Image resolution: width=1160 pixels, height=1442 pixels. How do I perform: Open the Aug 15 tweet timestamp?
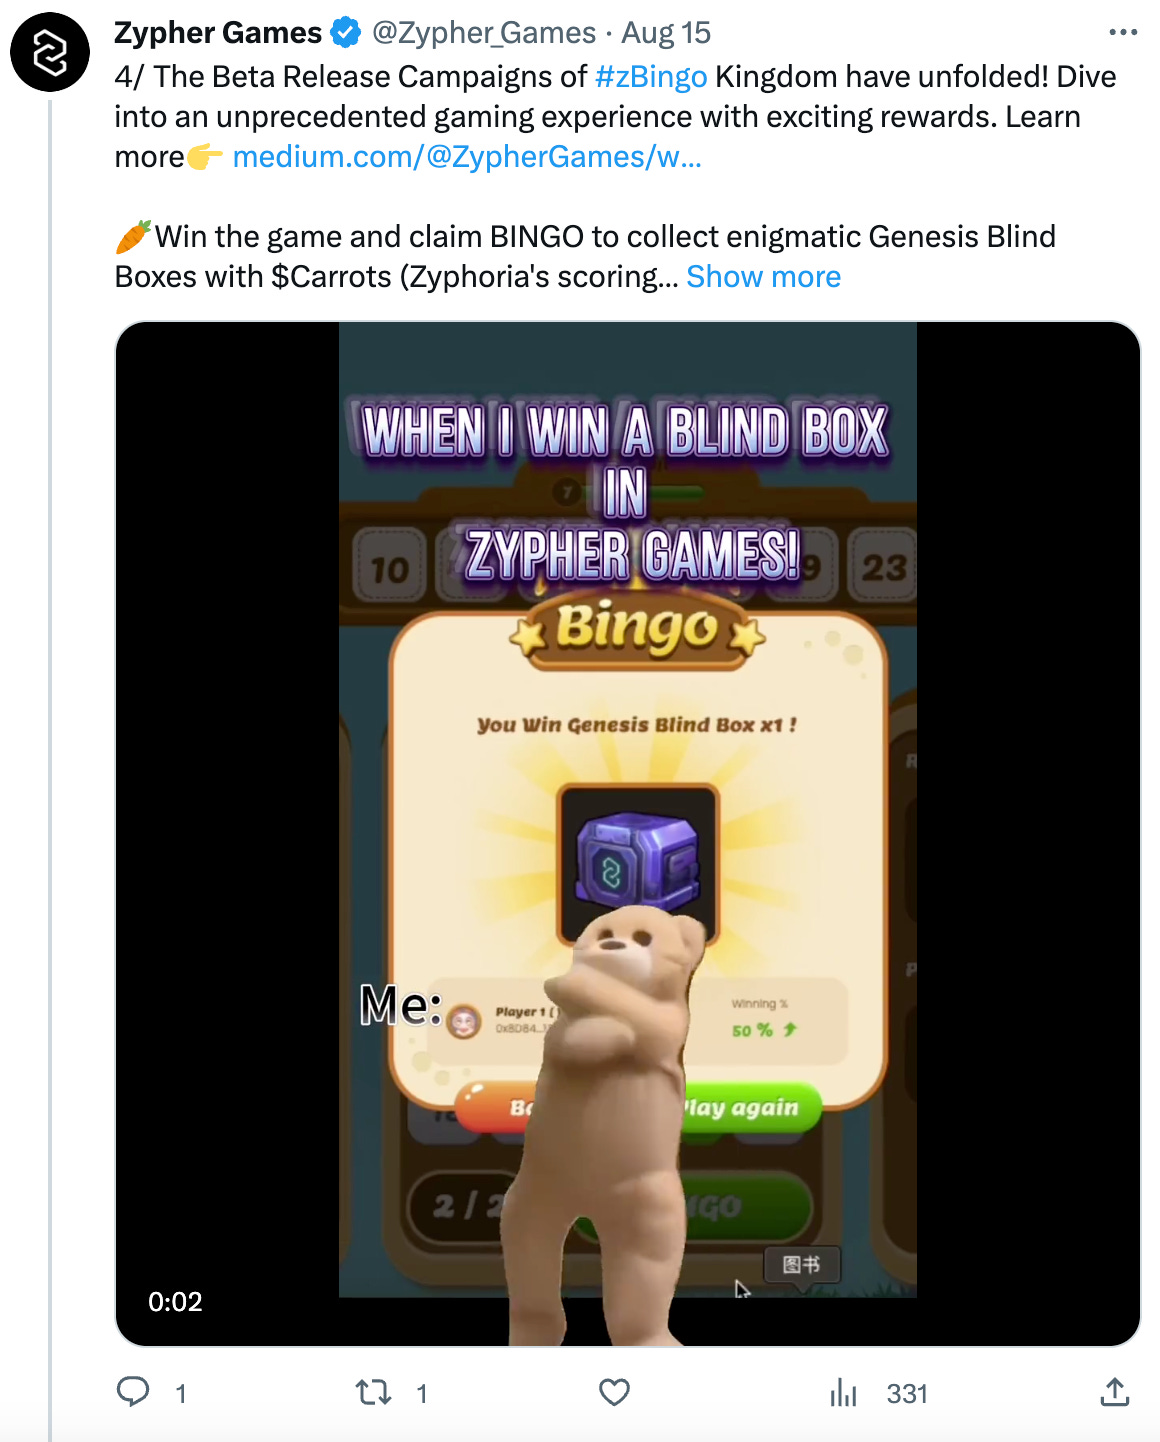666,33
